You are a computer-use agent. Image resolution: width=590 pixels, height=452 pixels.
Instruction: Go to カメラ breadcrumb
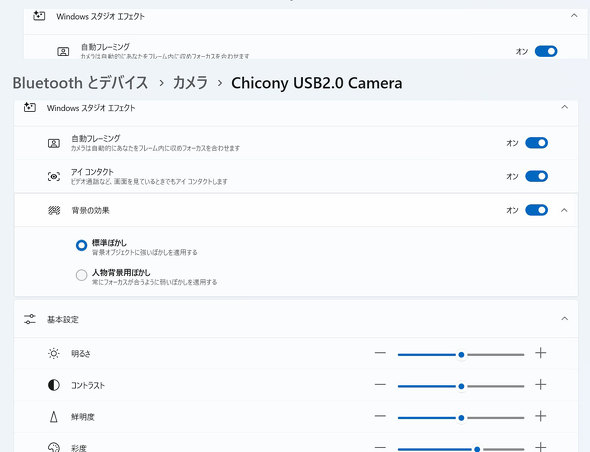pos(190,83)
